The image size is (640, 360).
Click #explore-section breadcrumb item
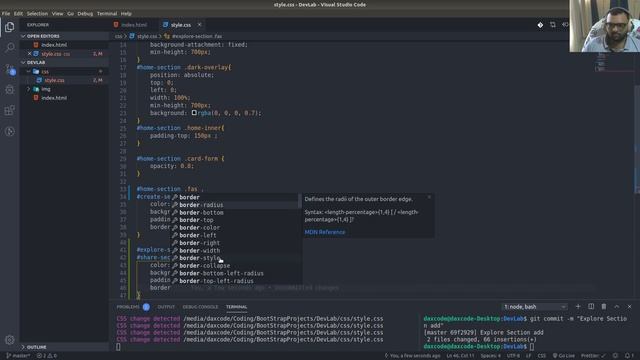[x=193, y=36]
